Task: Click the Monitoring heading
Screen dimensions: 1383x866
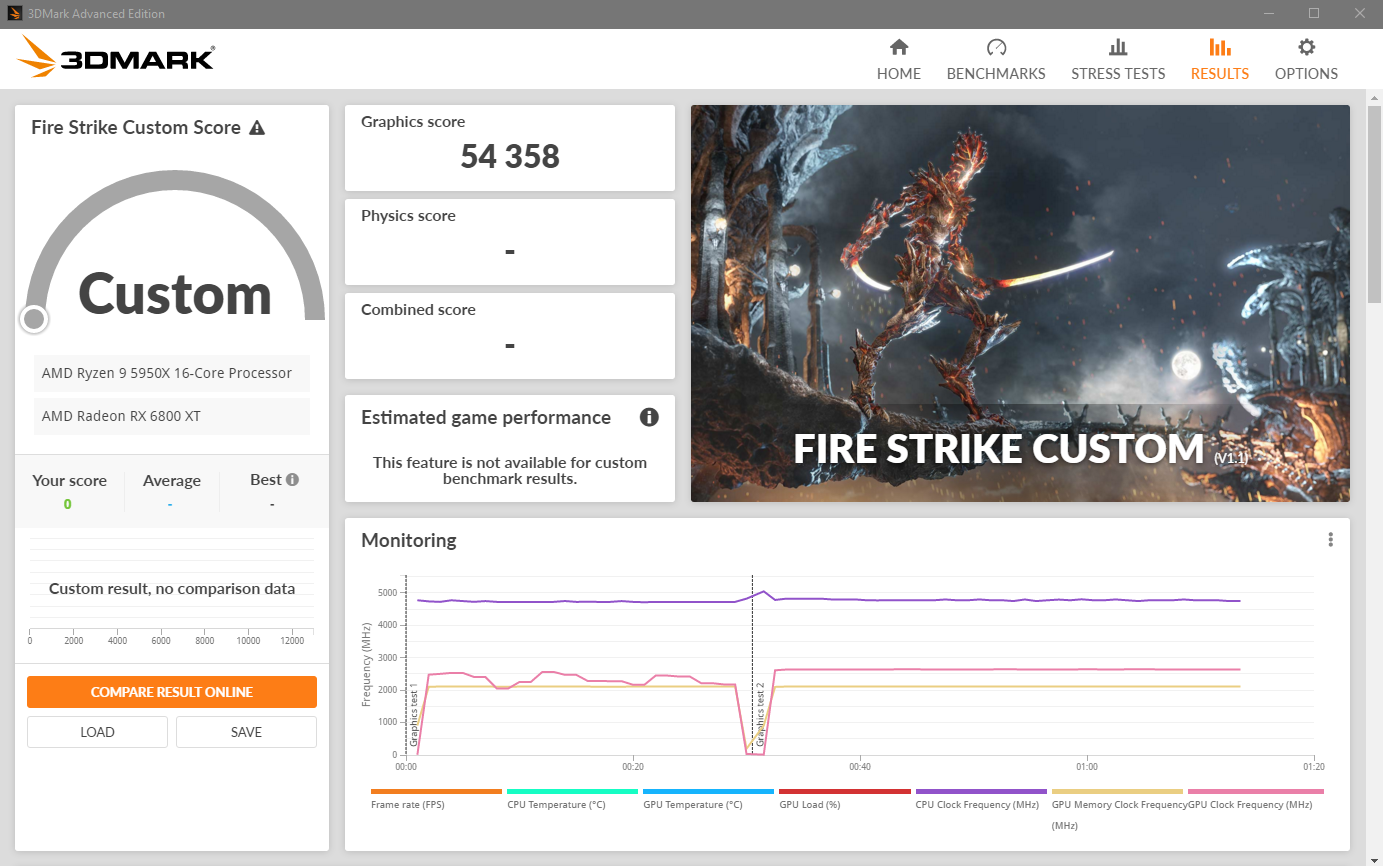Action: coord(409,540)
